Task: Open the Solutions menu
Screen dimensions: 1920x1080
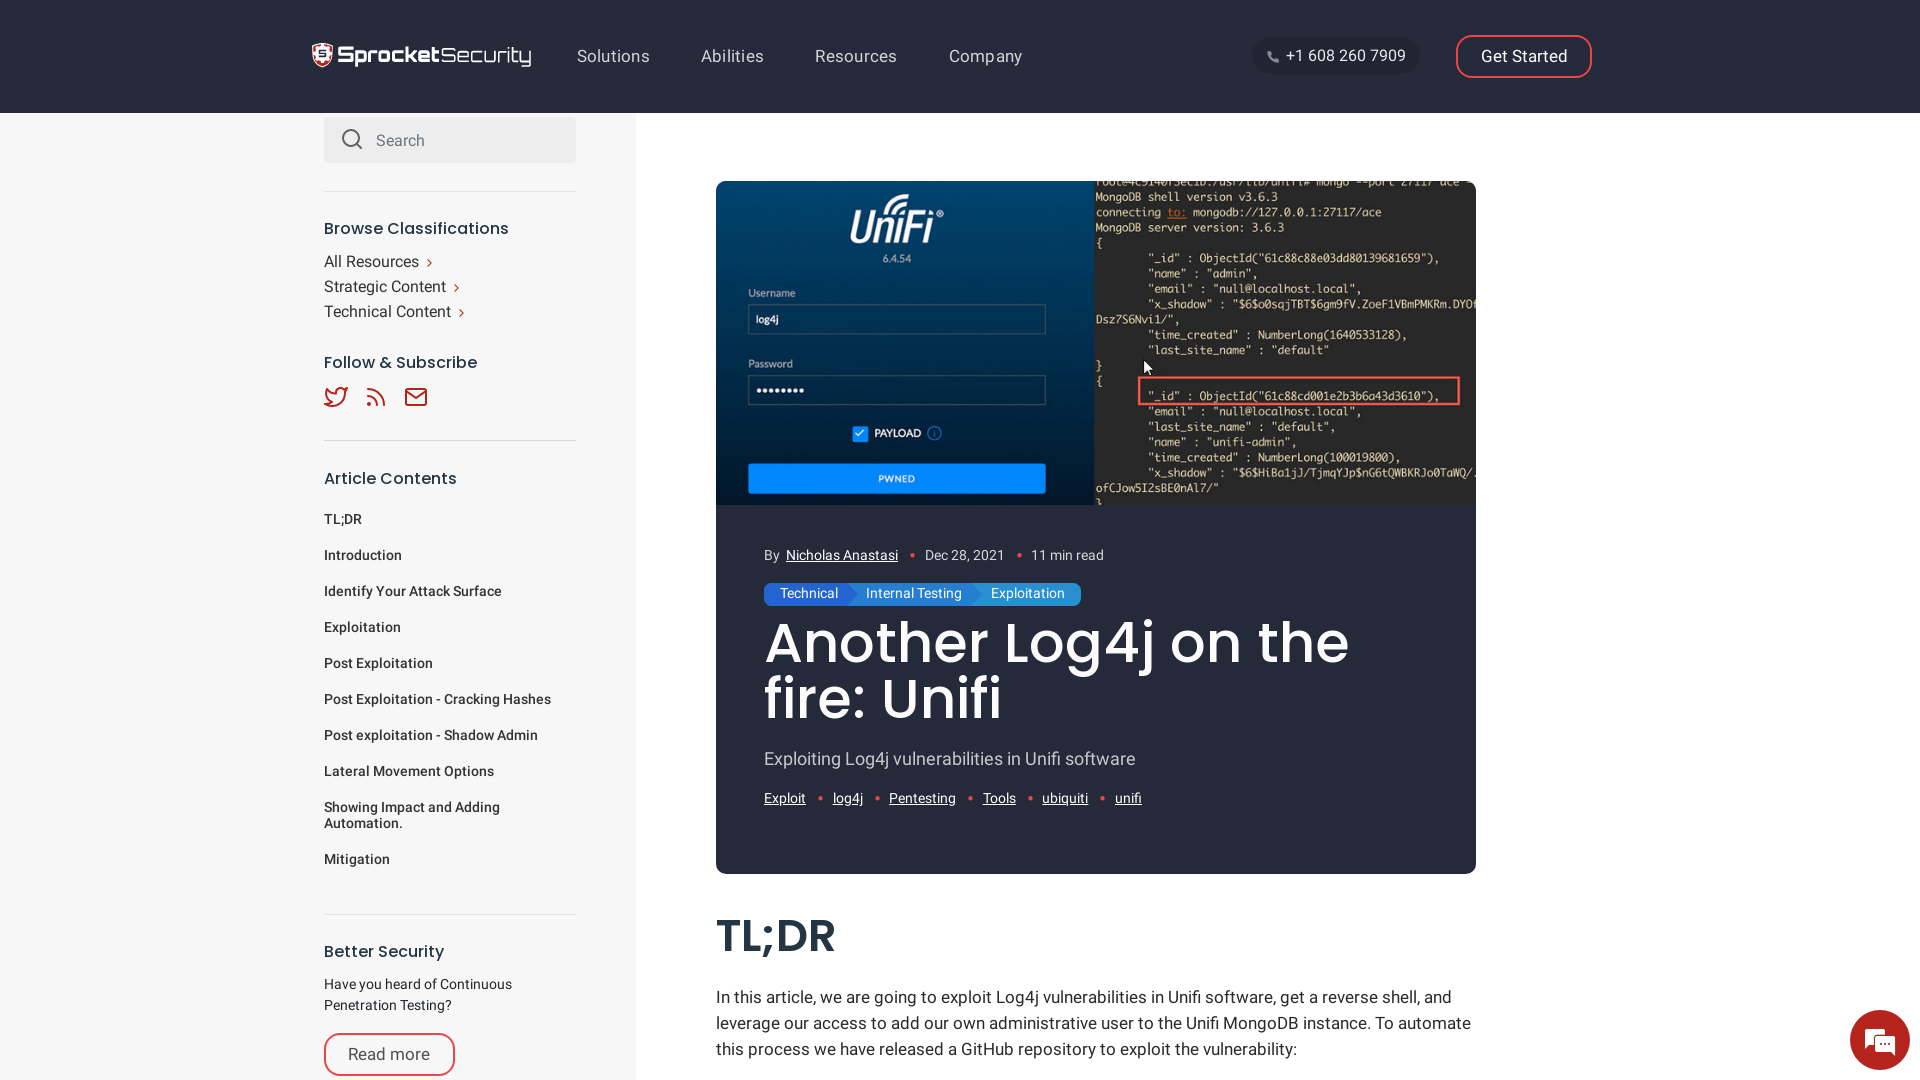Action: [x=613, y=56]
